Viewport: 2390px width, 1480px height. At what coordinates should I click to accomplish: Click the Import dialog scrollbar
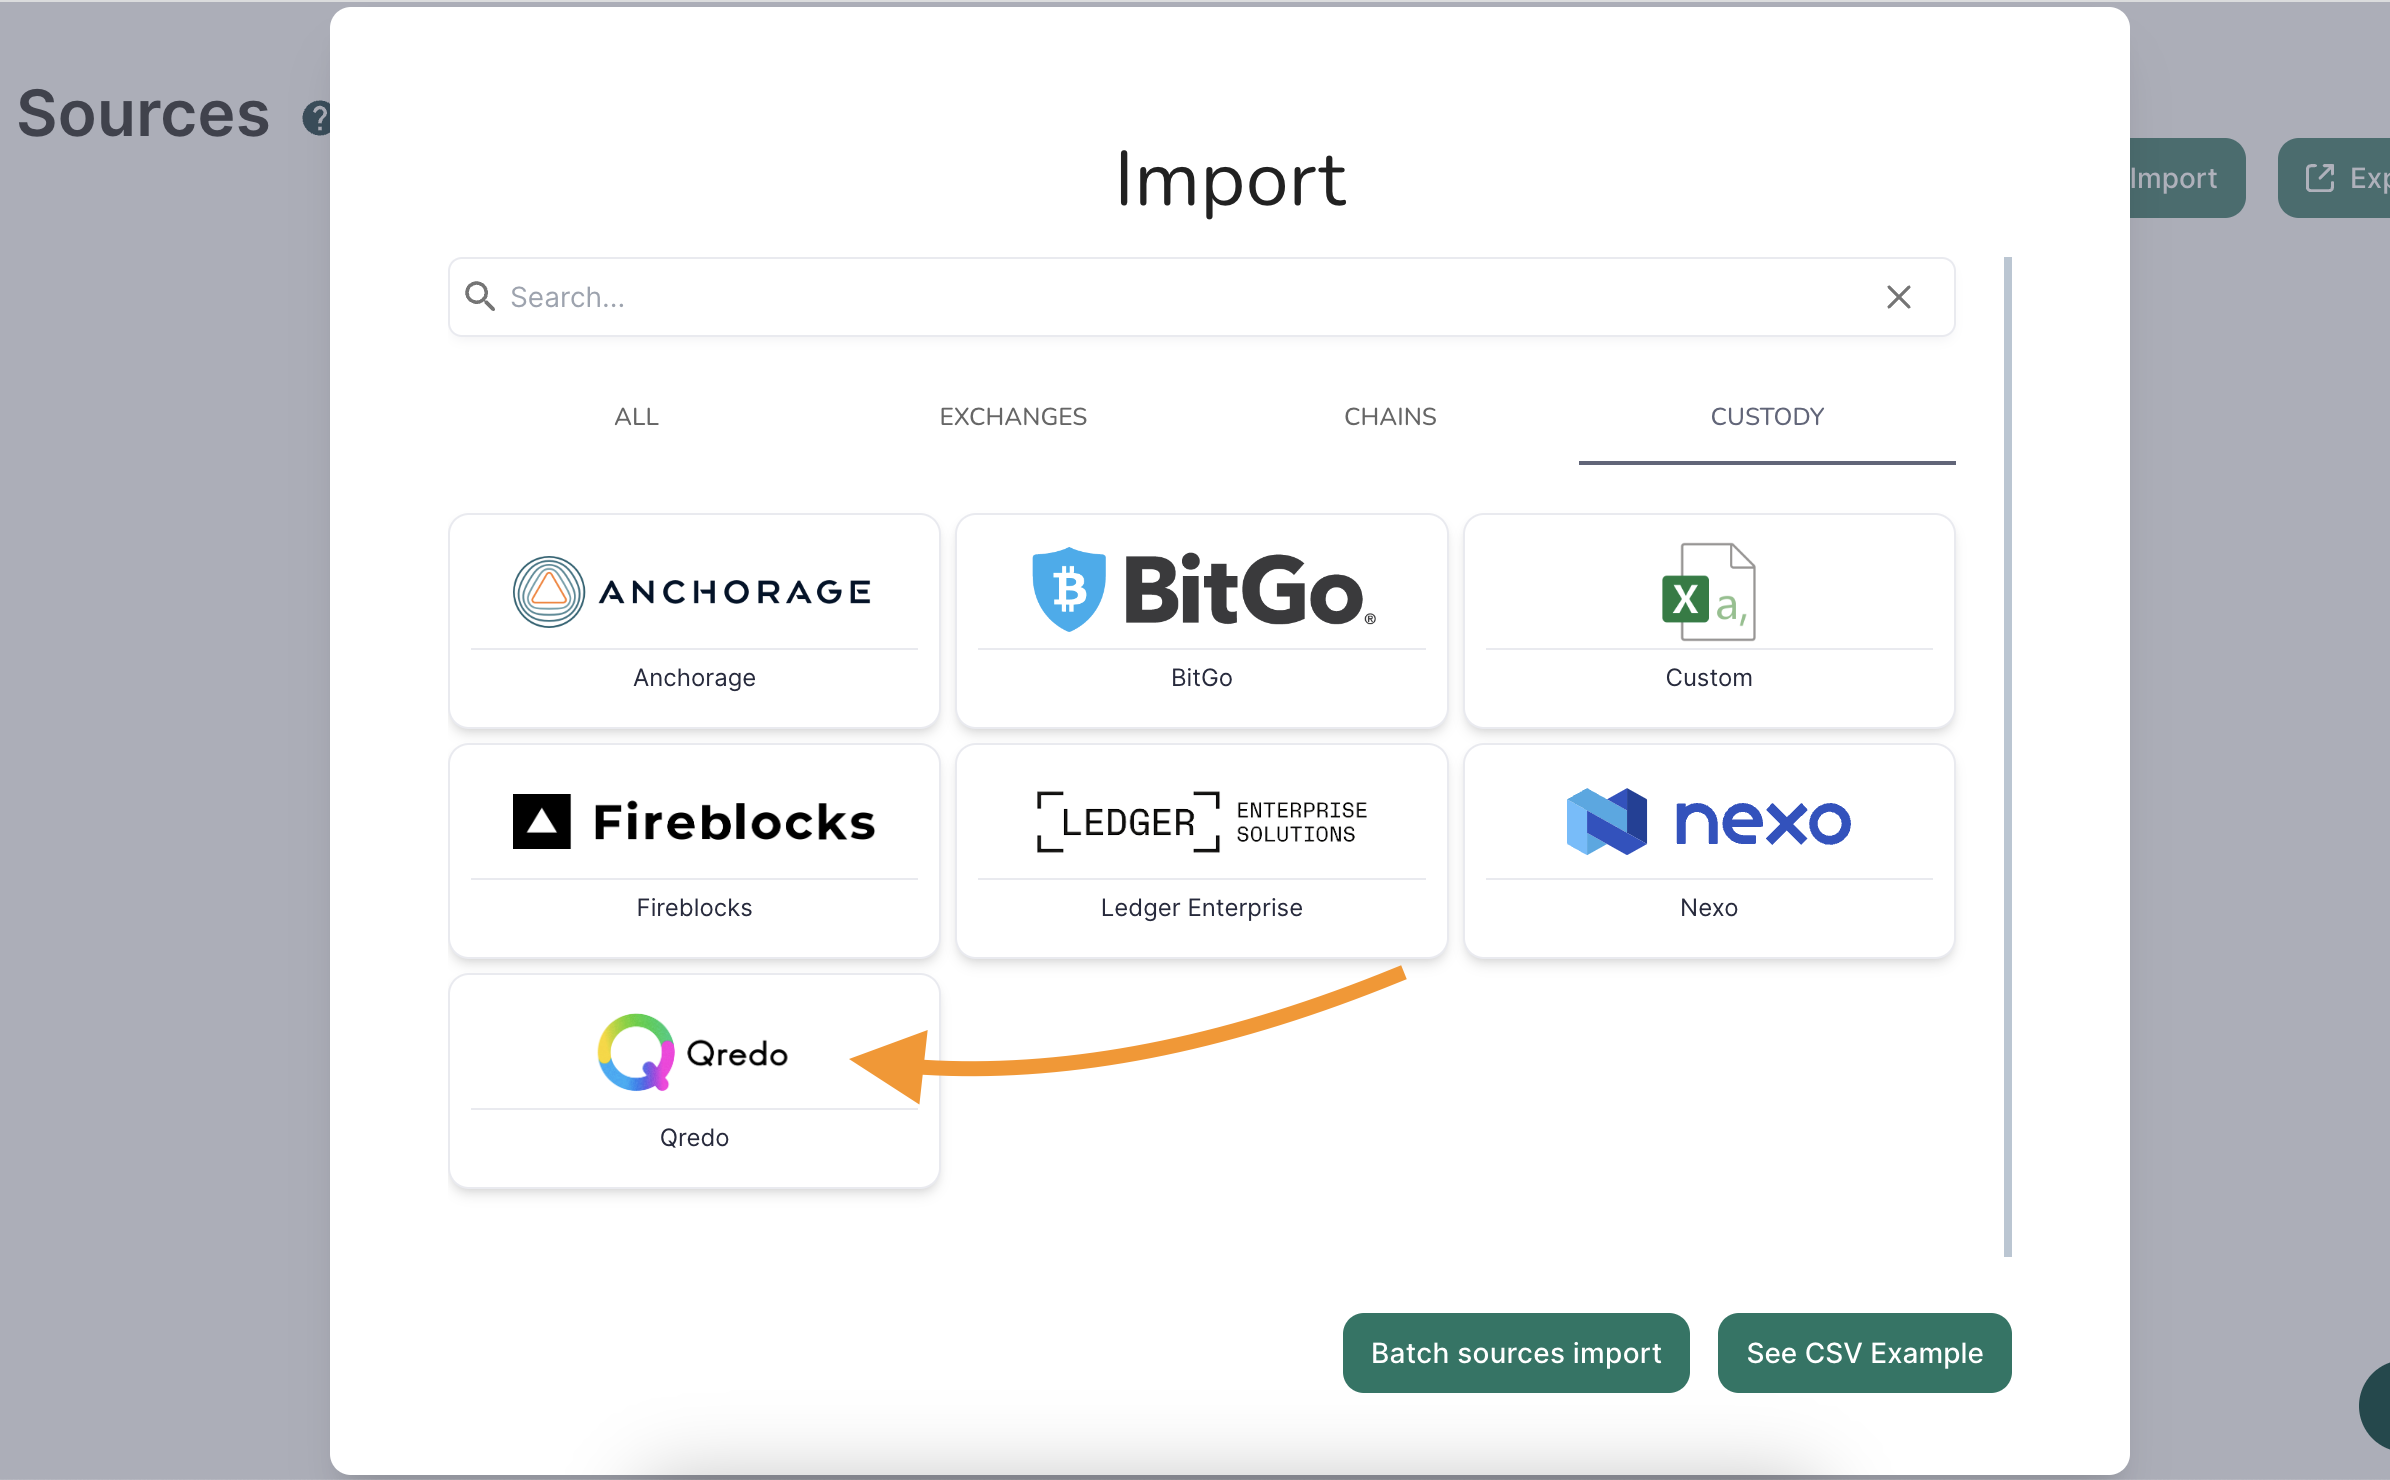pos(2007,757)
